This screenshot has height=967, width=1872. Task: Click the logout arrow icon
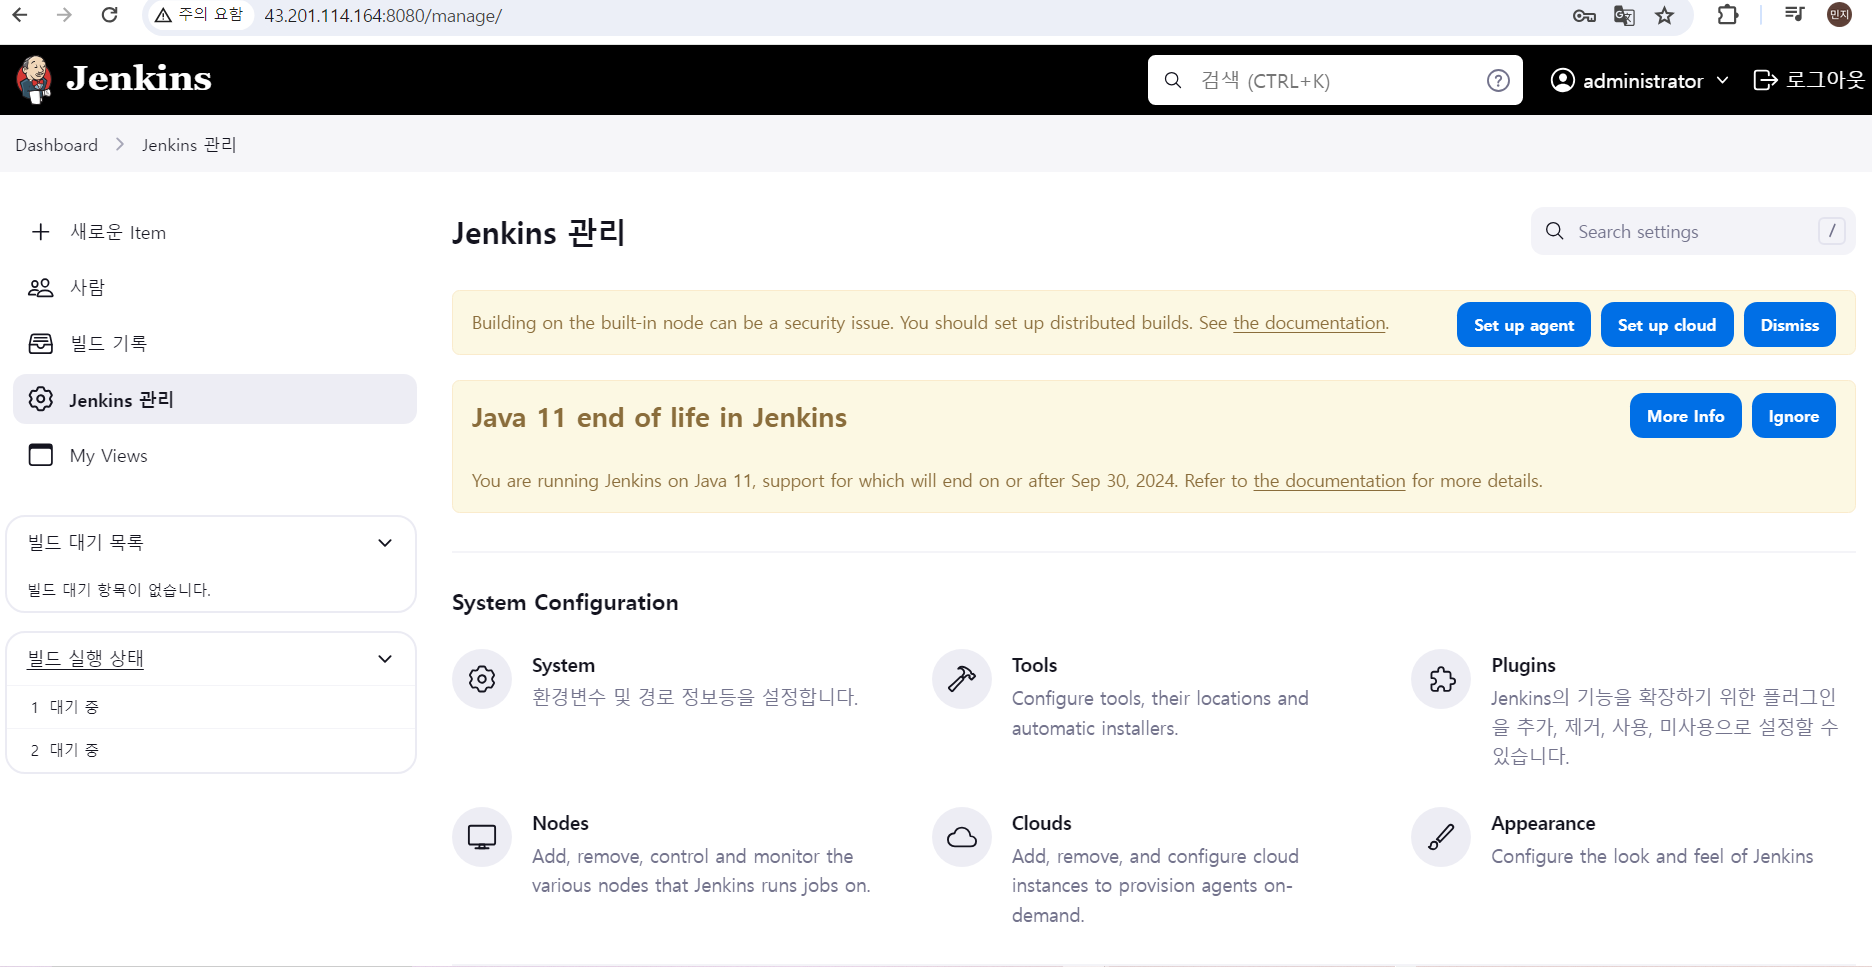tap(1765, 80)
